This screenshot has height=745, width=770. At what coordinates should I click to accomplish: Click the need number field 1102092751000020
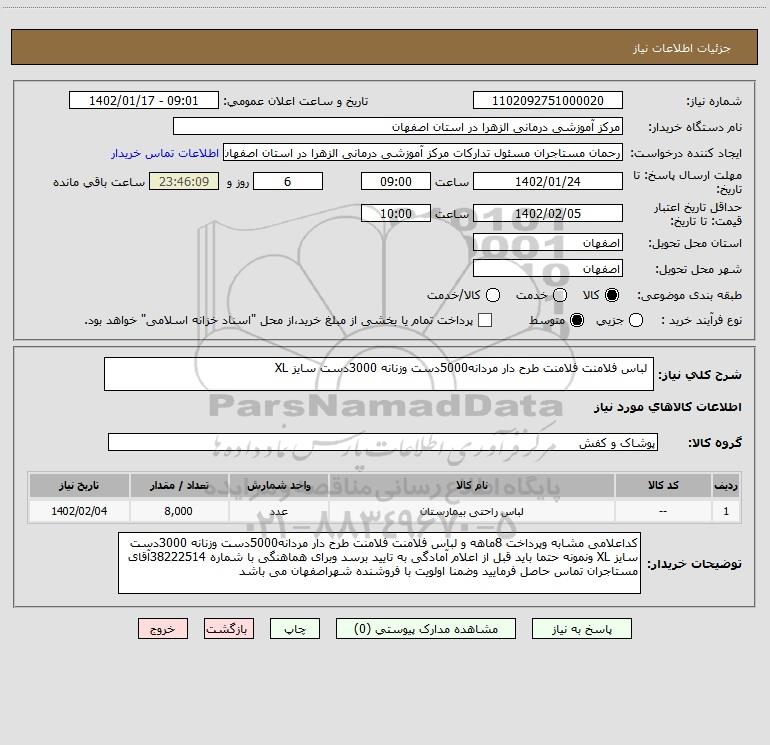pos(548,101)
